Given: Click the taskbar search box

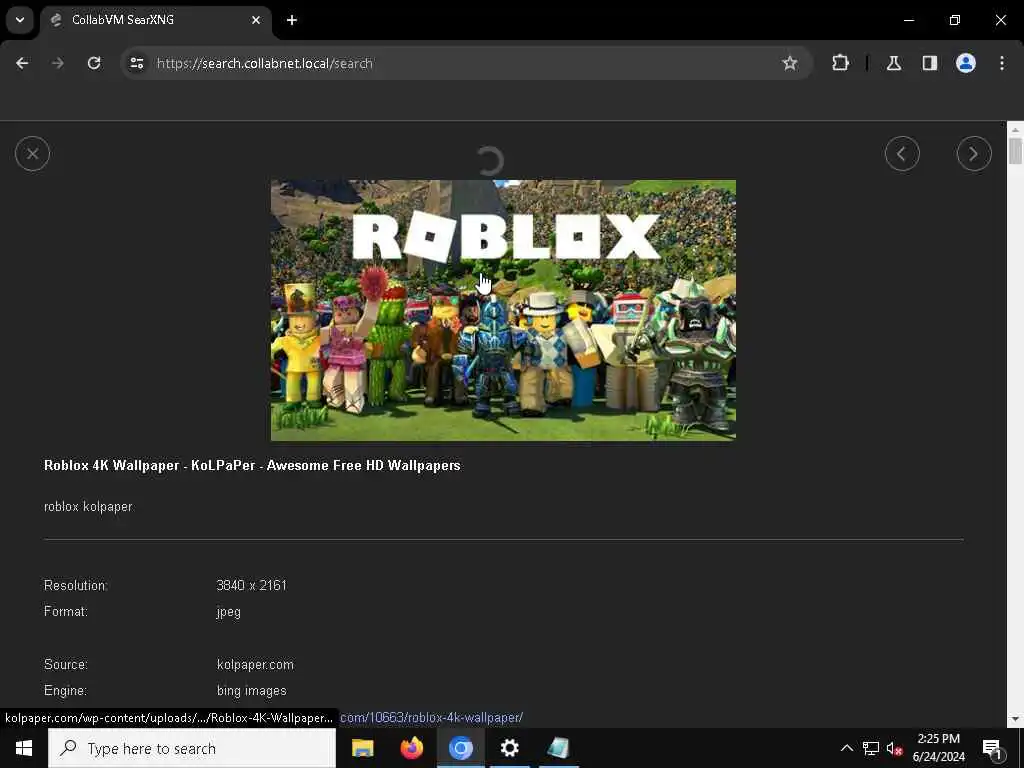Looking at the screenshot, I should (x=192, y=748).
